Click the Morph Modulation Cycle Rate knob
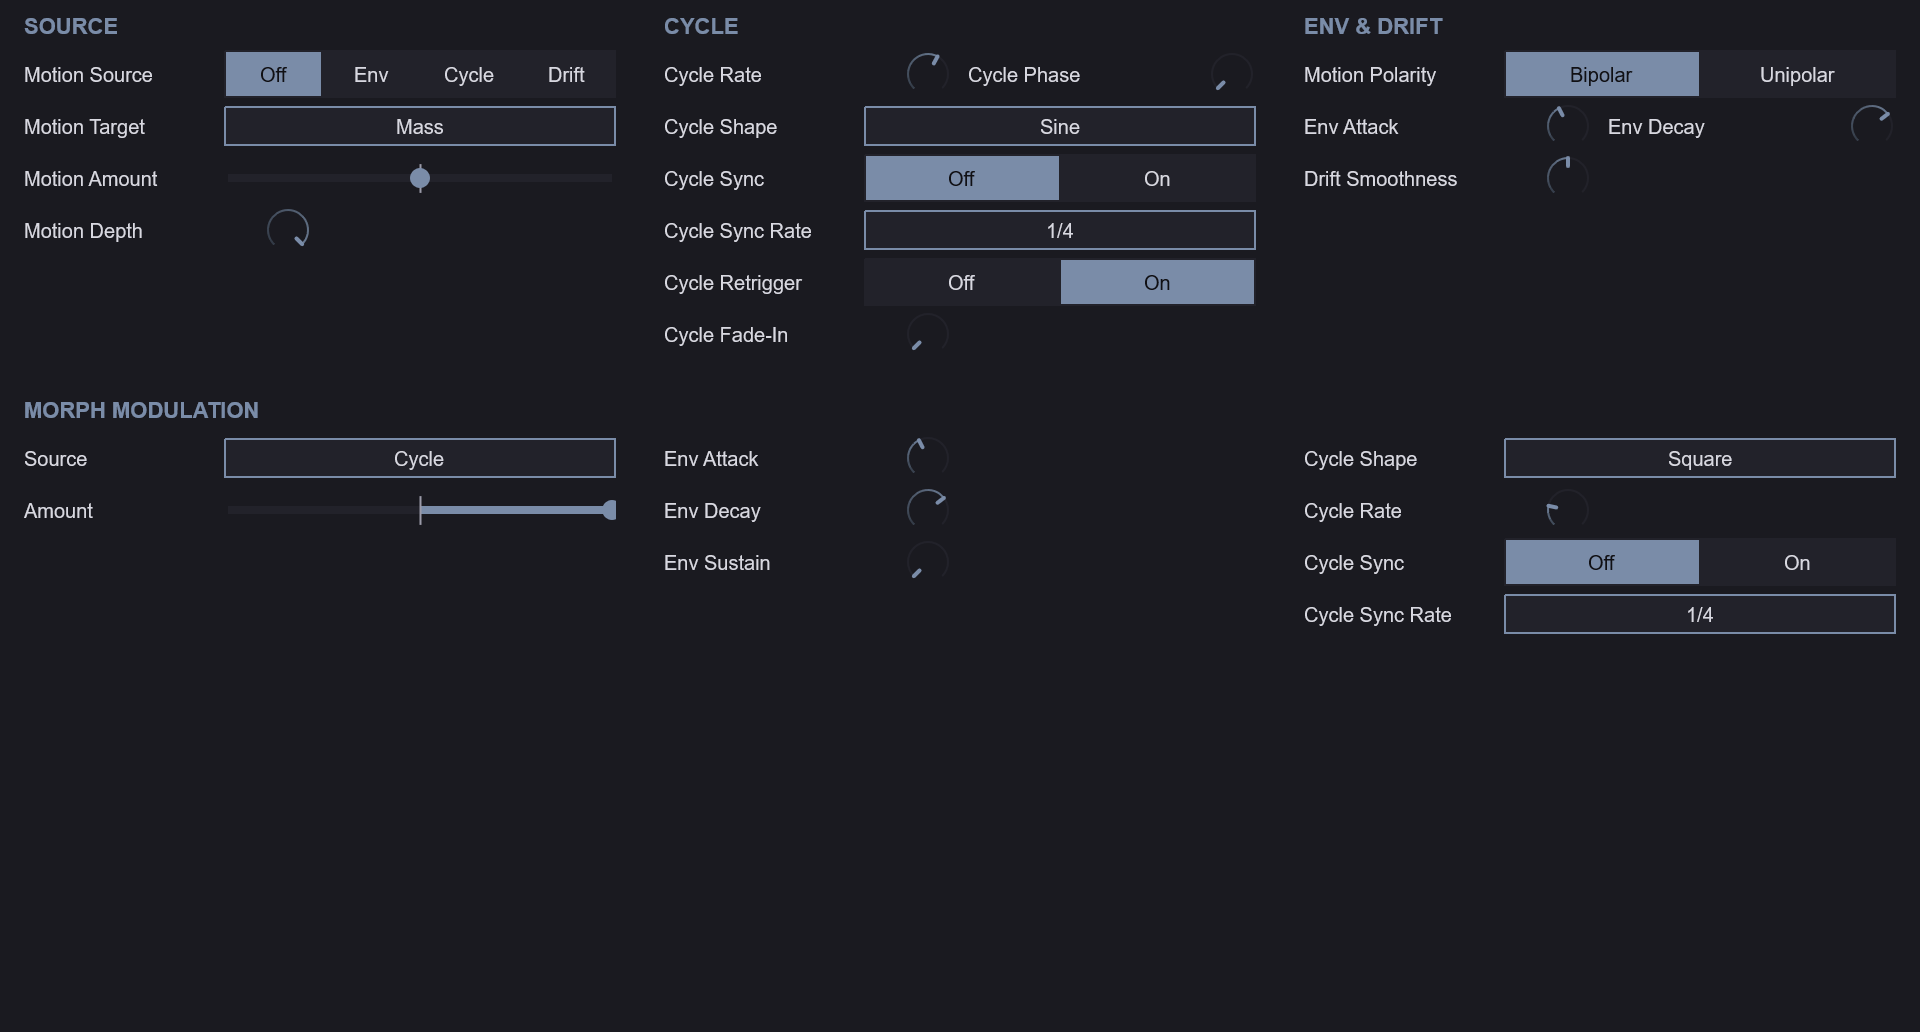Viewport: 1920px width, 1032px height. (x=1567, y=510)
